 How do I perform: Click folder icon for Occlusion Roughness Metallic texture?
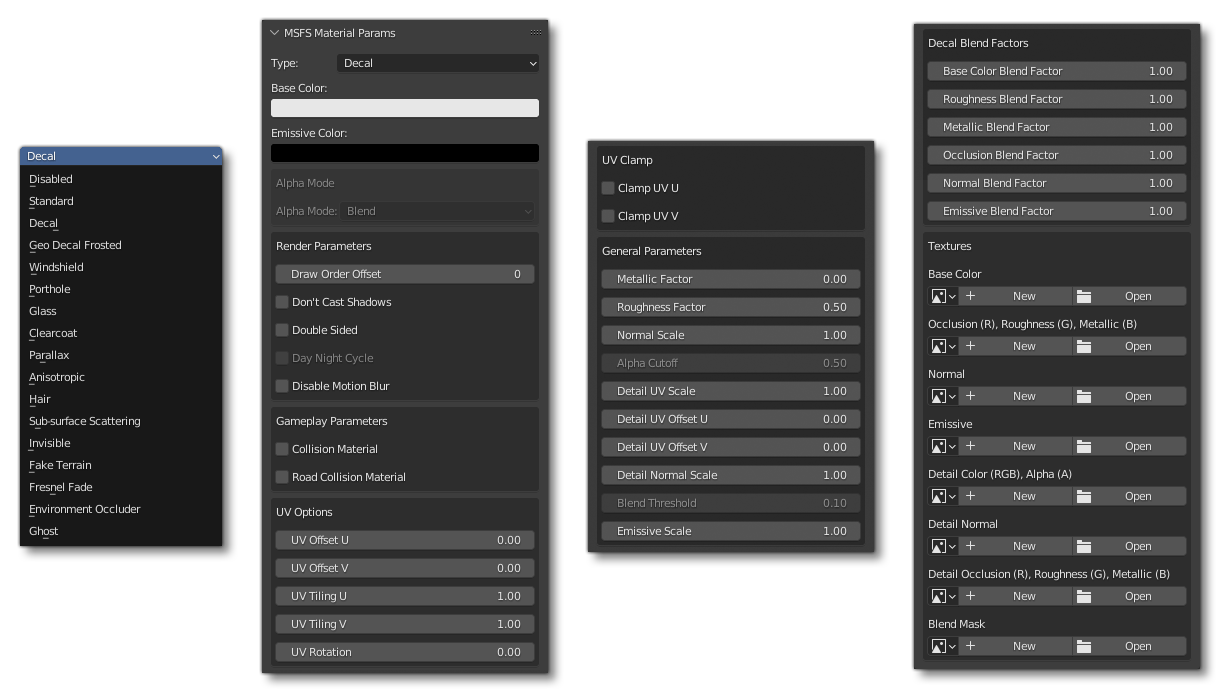click(x=1084, y=346)
